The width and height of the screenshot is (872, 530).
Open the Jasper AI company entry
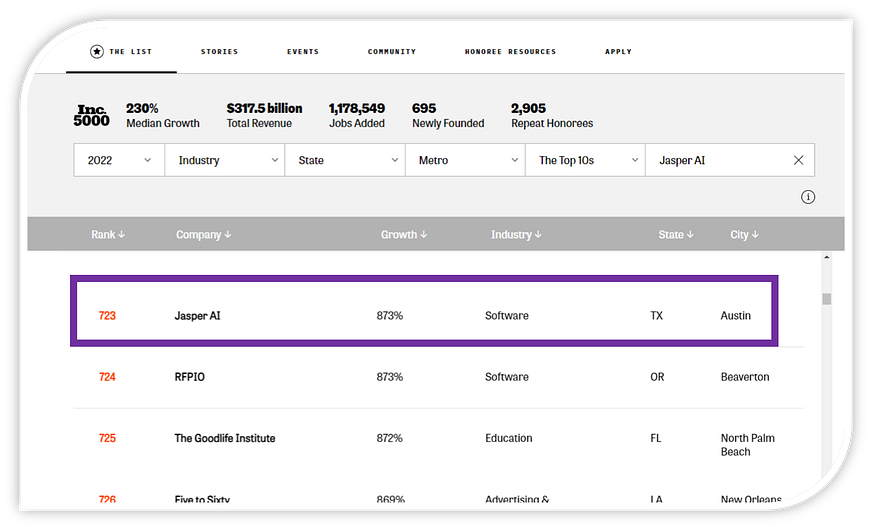[x=198, y=316]
